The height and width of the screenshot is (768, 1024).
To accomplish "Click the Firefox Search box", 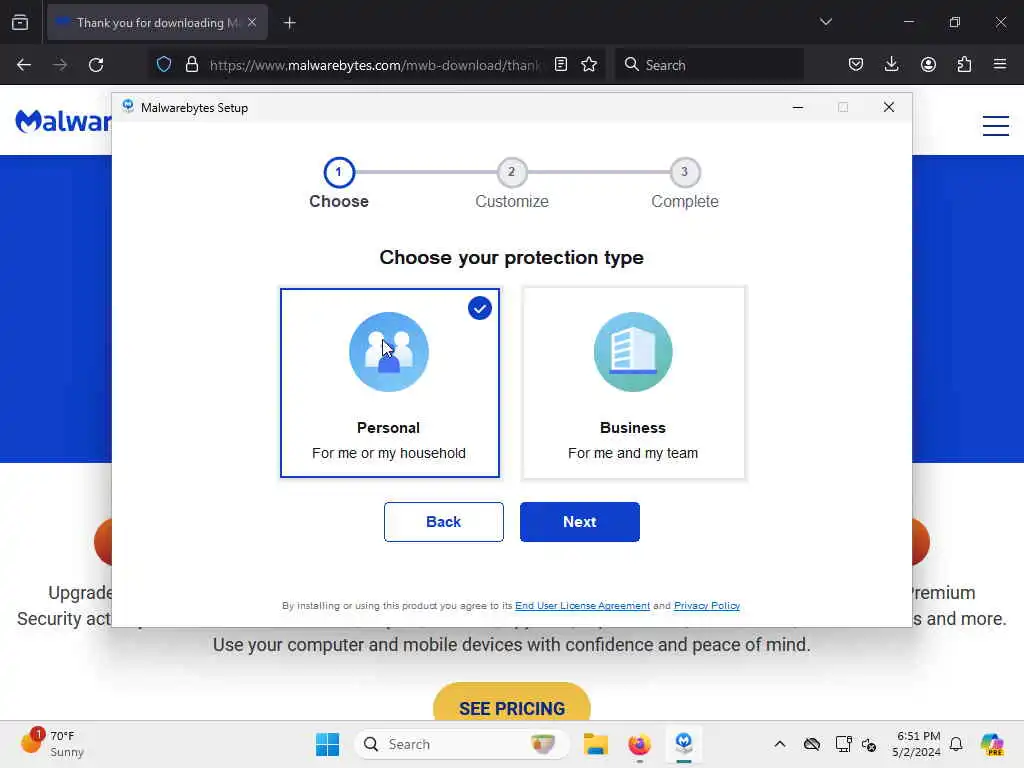I will click(709, 65).
